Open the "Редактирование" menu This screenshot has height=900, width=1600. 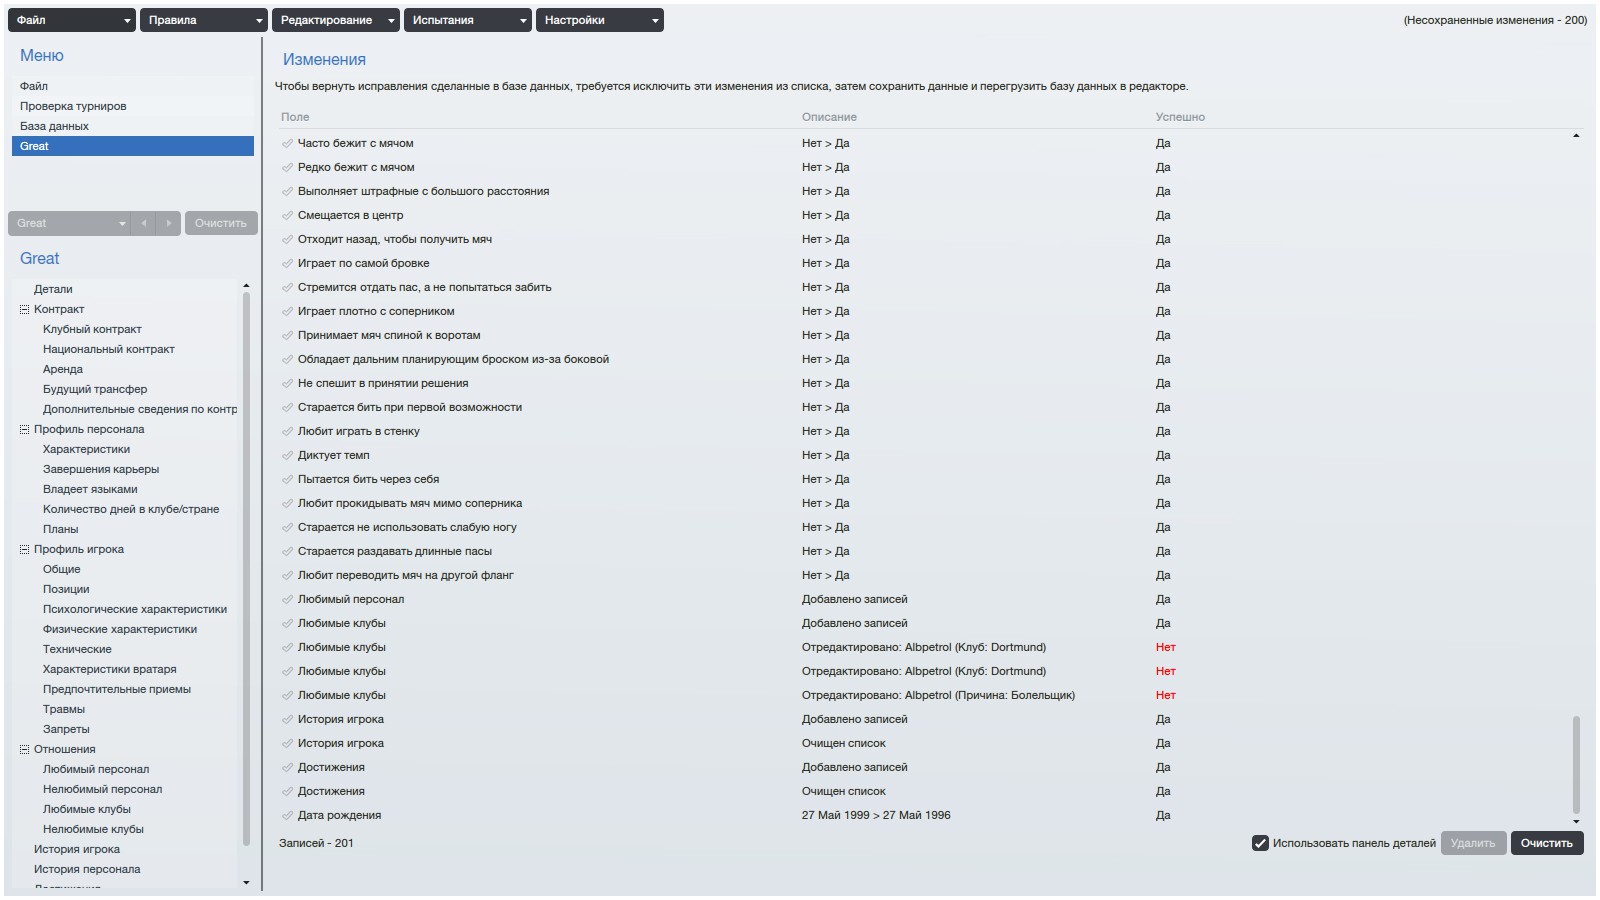tap(335, 20)
